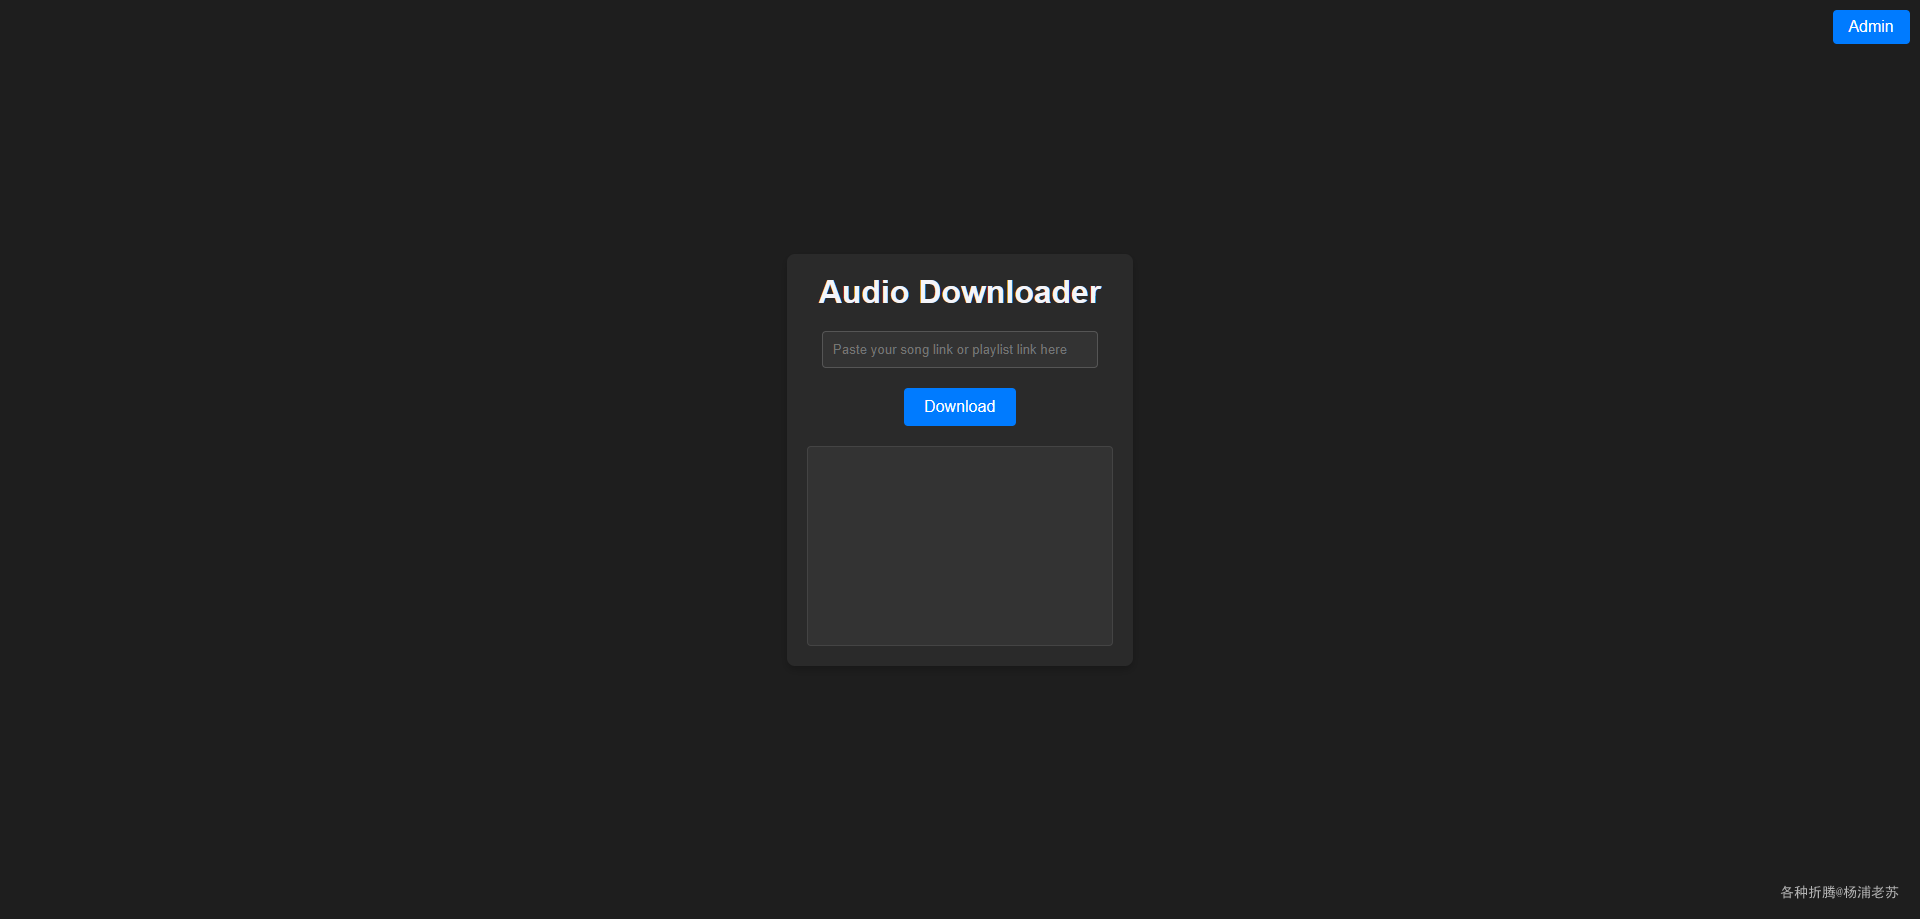The image size is (1920, 919).
Task: Select the Audio Downloader heading
Action: [959, 292]
